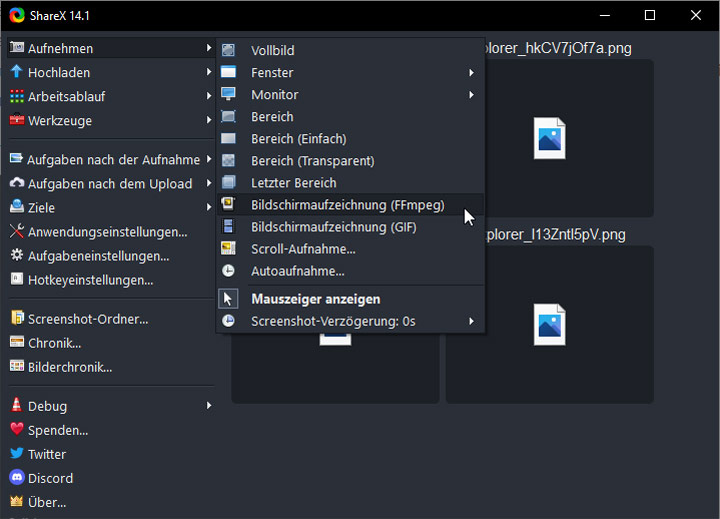Expand Screenshot-Verzögerung submenu arrow
The width and height of the screenshot is (720, 519).
pyautogui.click(x=471, y=321)
